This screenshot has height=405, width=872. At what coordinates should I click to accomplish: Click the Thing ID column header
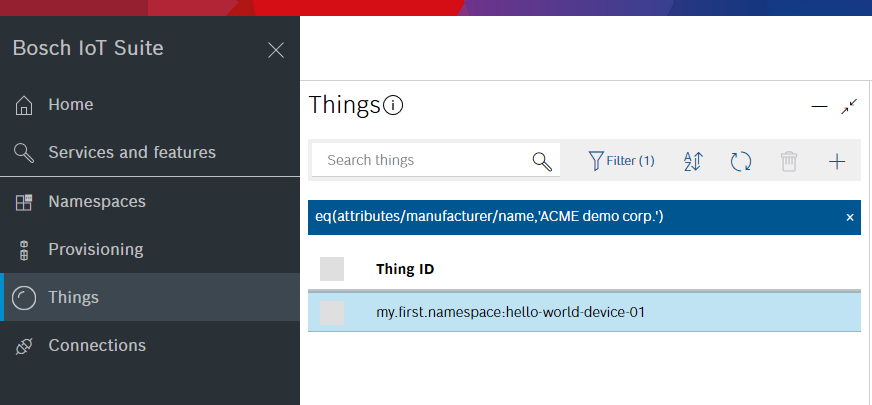405,269
